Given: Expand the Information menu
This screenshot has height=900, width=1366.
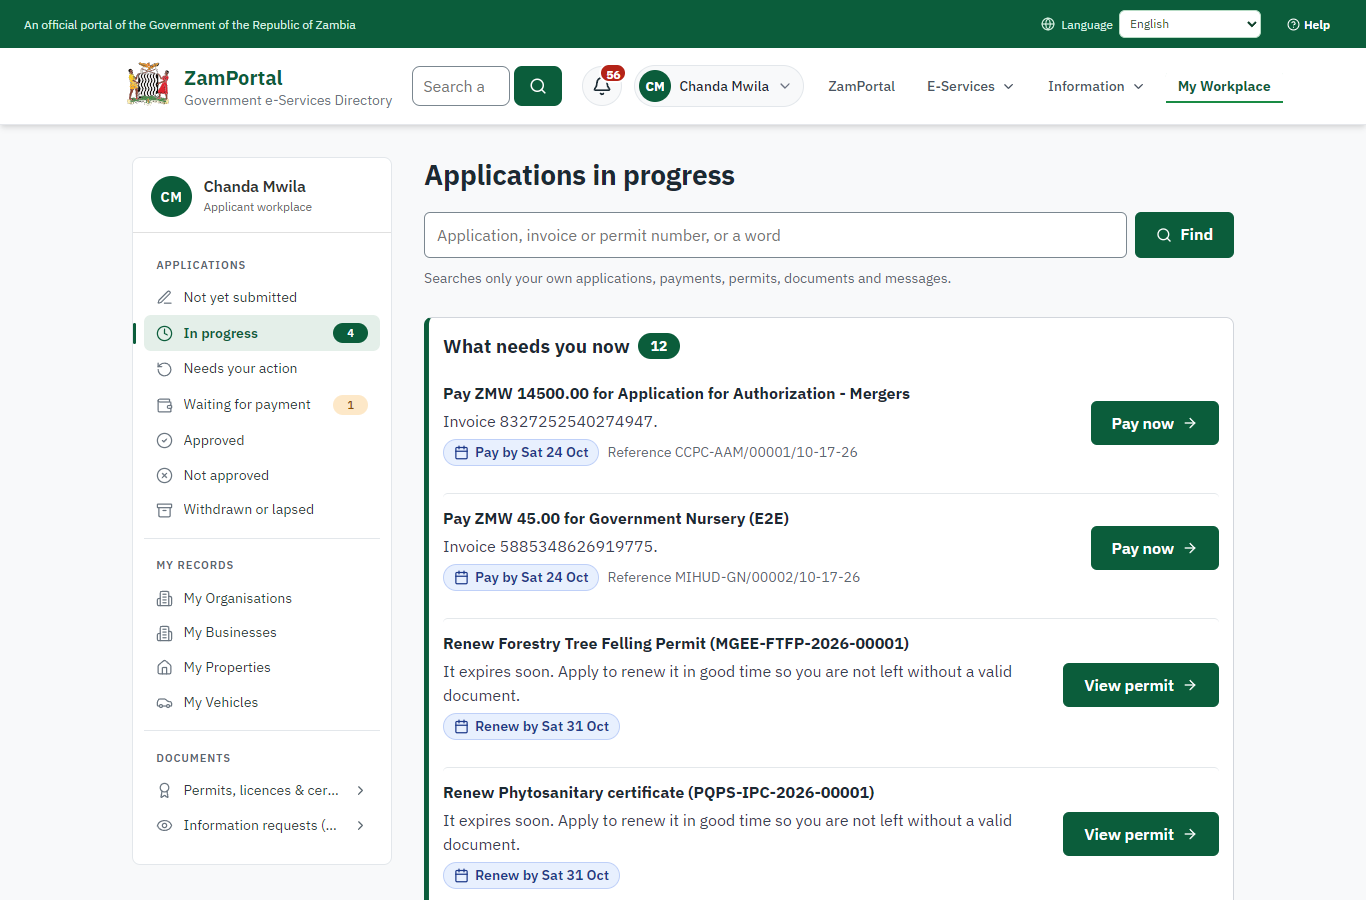Looking at the screenshot, I should pos(1095,86).
